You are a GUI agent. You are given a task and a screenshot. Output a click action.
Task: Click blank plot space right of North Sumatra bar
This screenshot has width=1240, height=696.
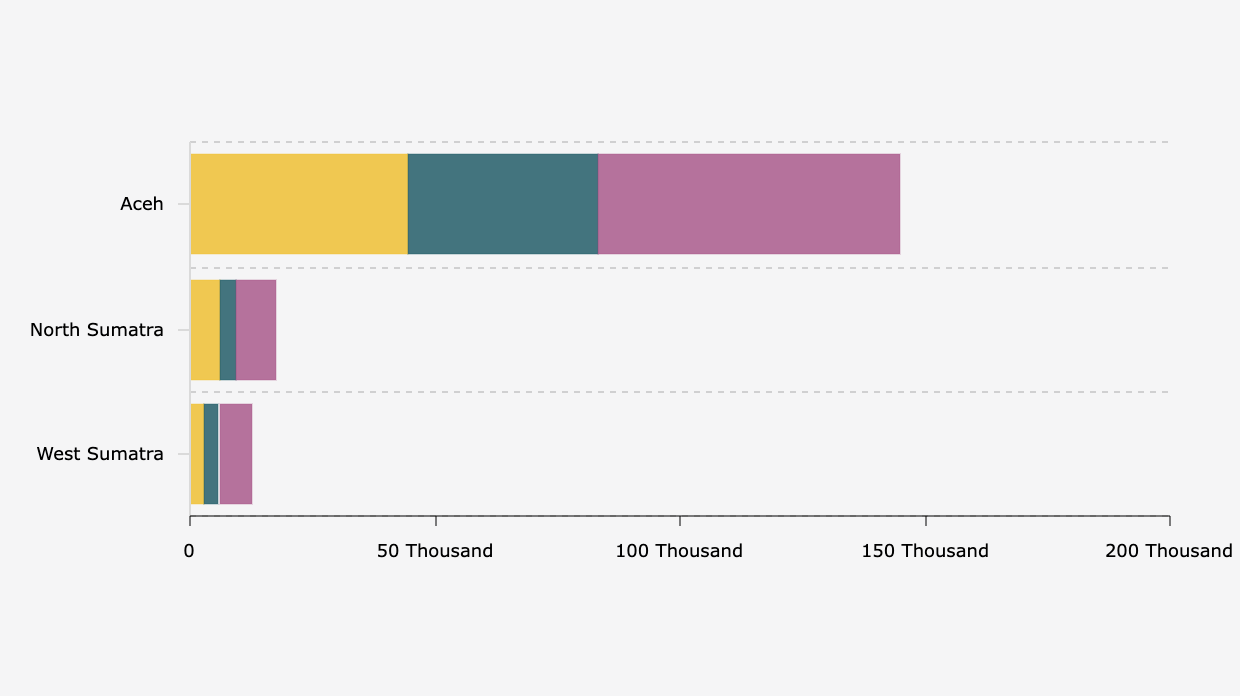(x=720, y=330)
